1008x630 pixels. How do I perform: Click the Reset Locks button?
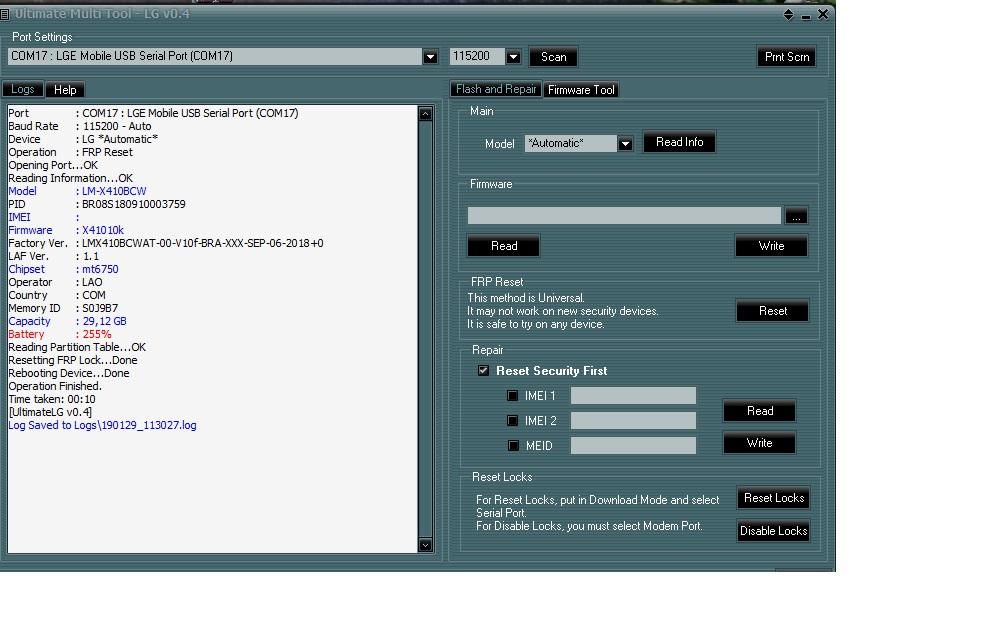pos(774,498)
